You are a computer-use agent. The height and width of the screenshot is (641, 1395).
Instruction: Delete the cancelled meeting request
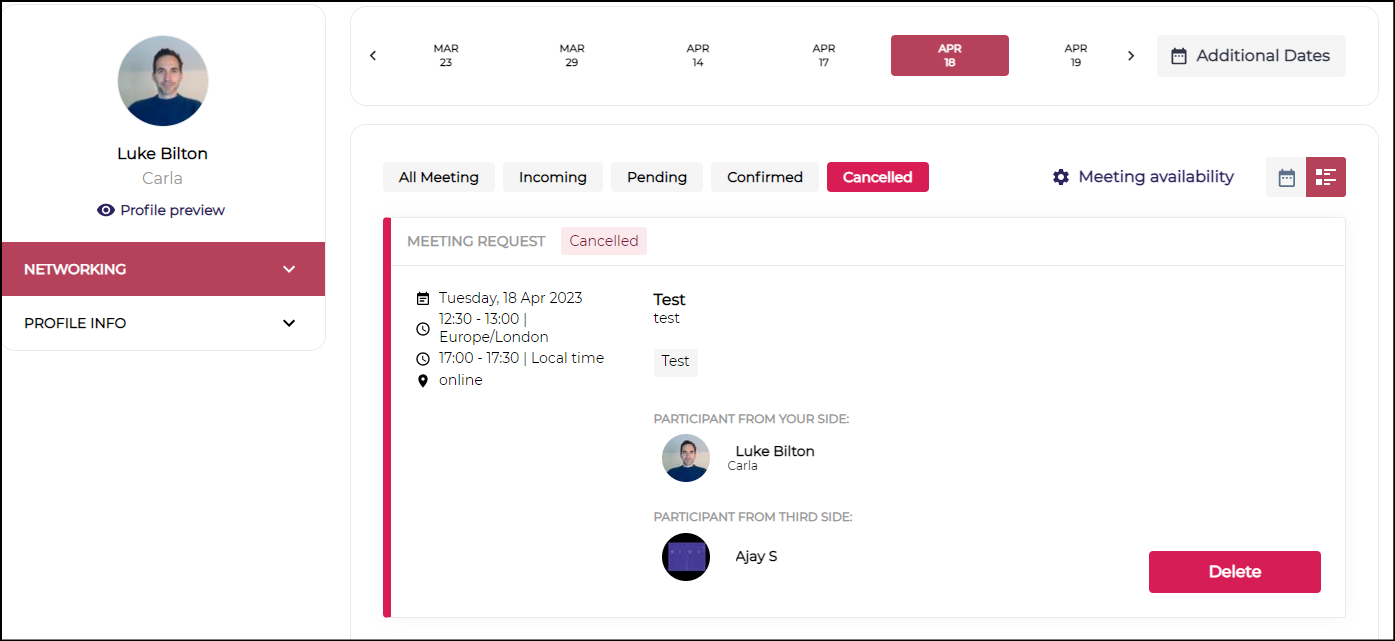pos(1234,572)
